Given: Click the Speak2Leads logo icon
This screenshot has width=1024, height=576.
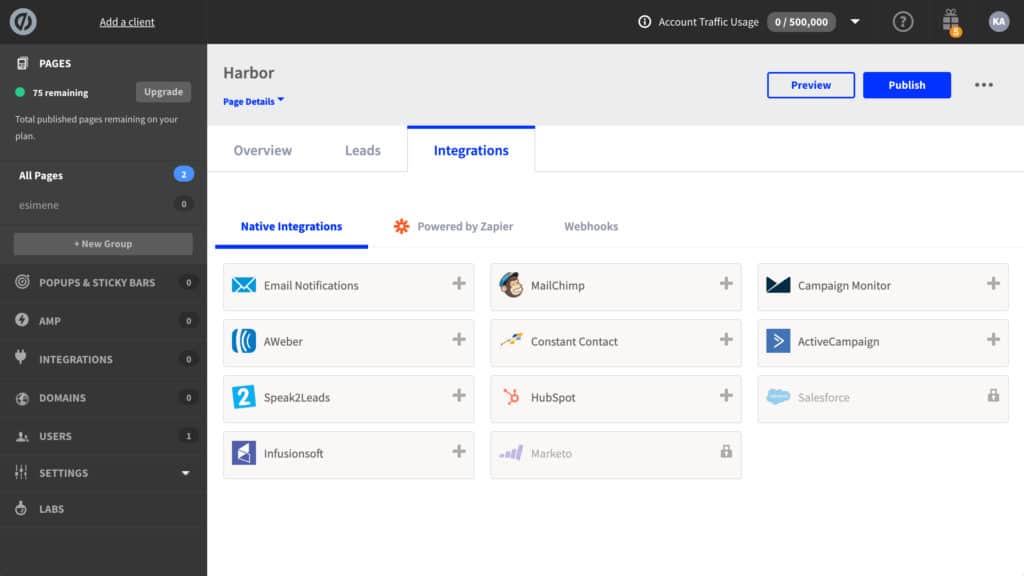Looking at the screenshot, I should pyautogui.click(x=244, y=396).
